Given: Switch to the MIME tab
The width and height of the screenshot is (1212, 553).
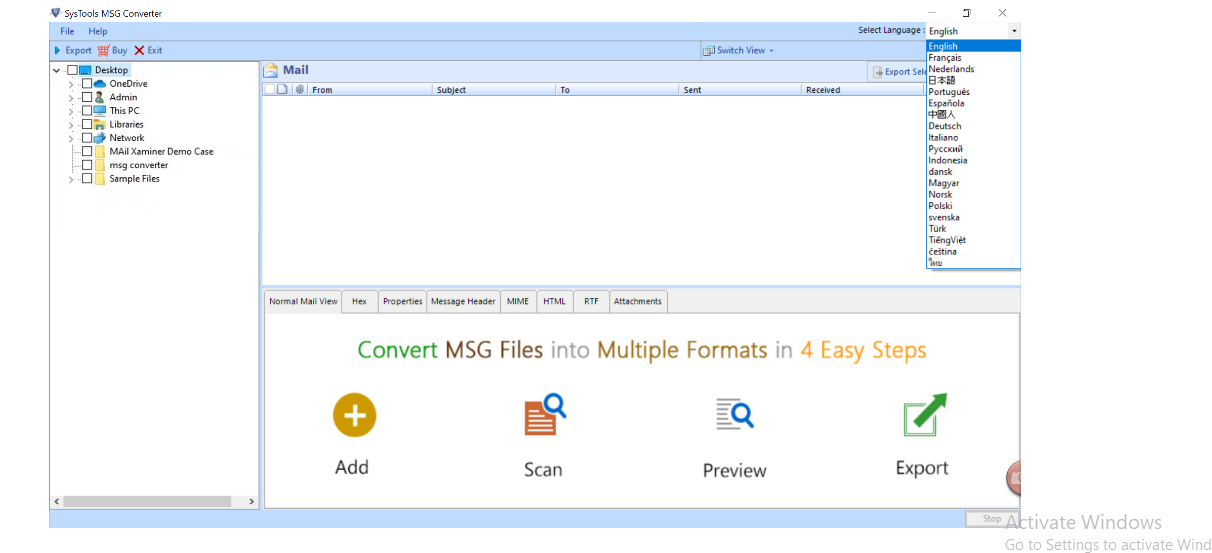Looking at the screenshot, I should click(518, 301).
